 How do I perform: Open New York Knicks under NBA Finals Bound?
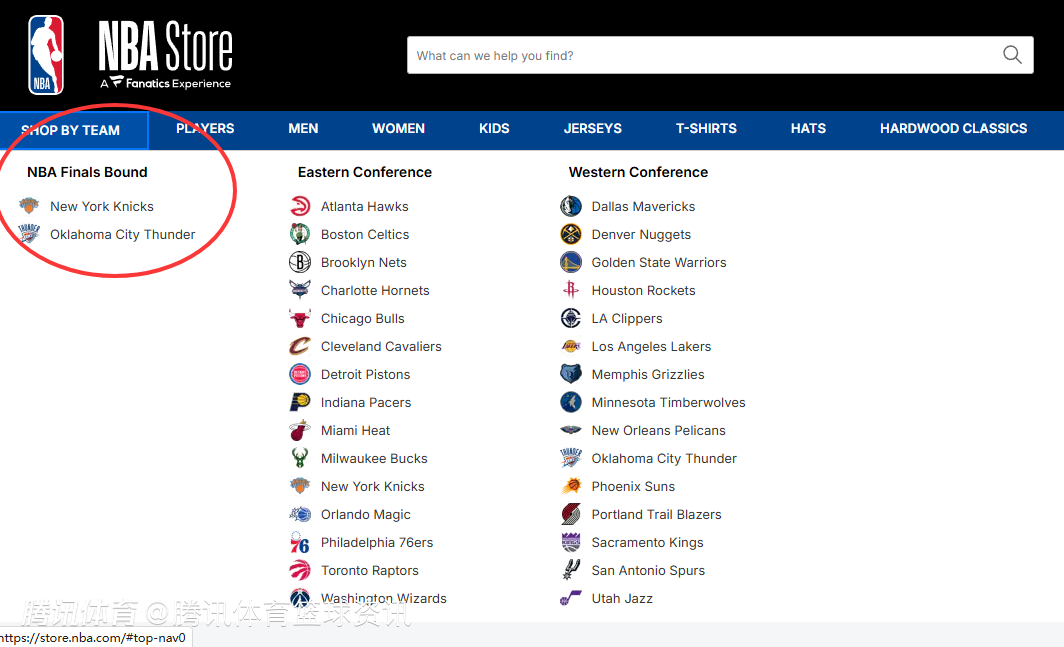(x=102, y=206)
